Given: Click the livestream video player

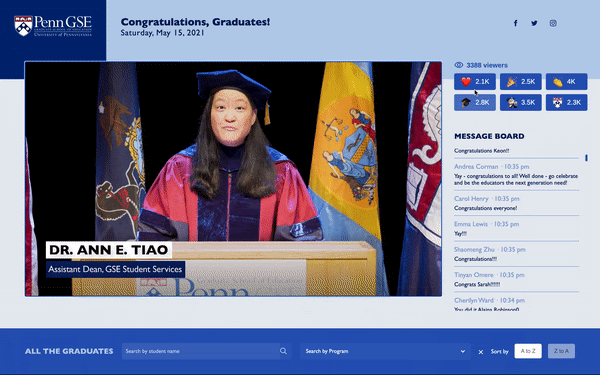Looking at the screenshot, I should tap(233, 179).
